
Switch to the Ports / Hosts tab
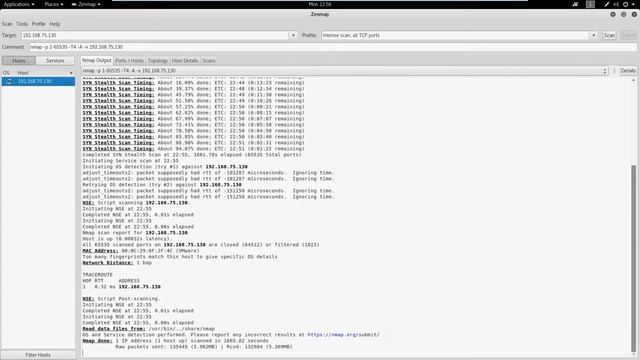[x=129, y=61]
